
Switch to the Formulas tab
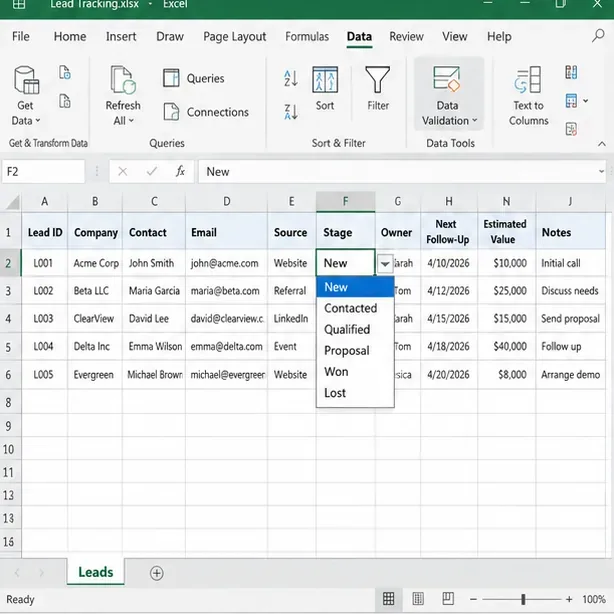(x=307, y=36)
